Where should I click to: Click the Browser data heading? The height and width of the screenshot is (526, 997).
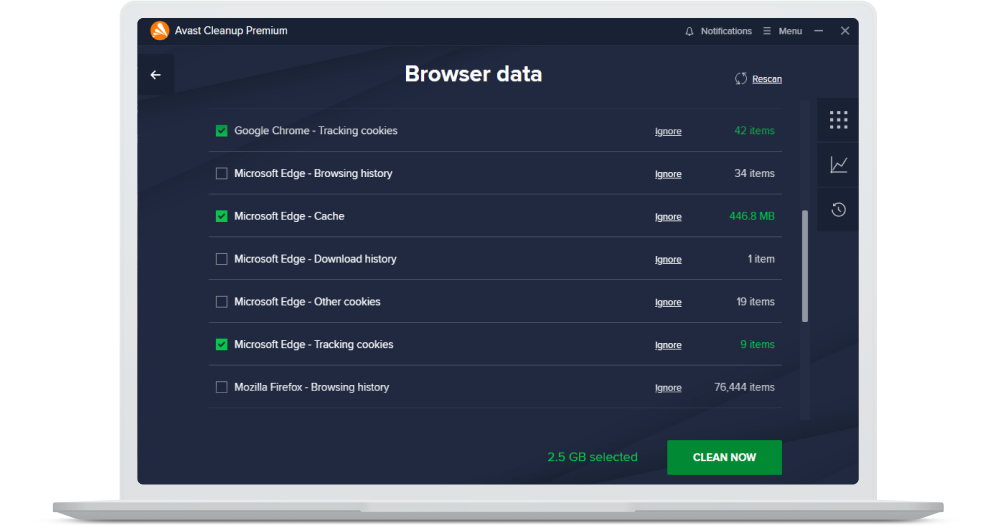(x=473, y=74)
